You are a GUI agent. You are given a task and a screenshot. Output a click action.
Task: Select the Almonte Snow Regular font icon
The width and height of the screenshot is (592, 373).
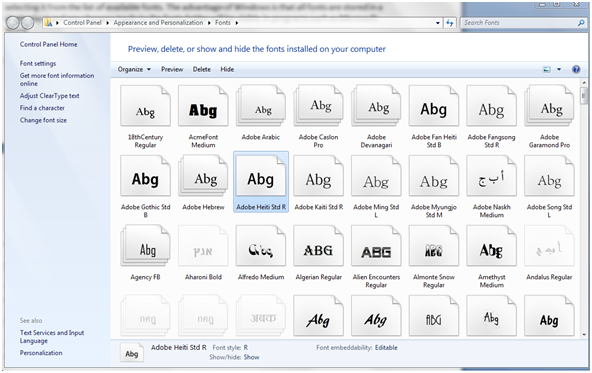[434, 246]
